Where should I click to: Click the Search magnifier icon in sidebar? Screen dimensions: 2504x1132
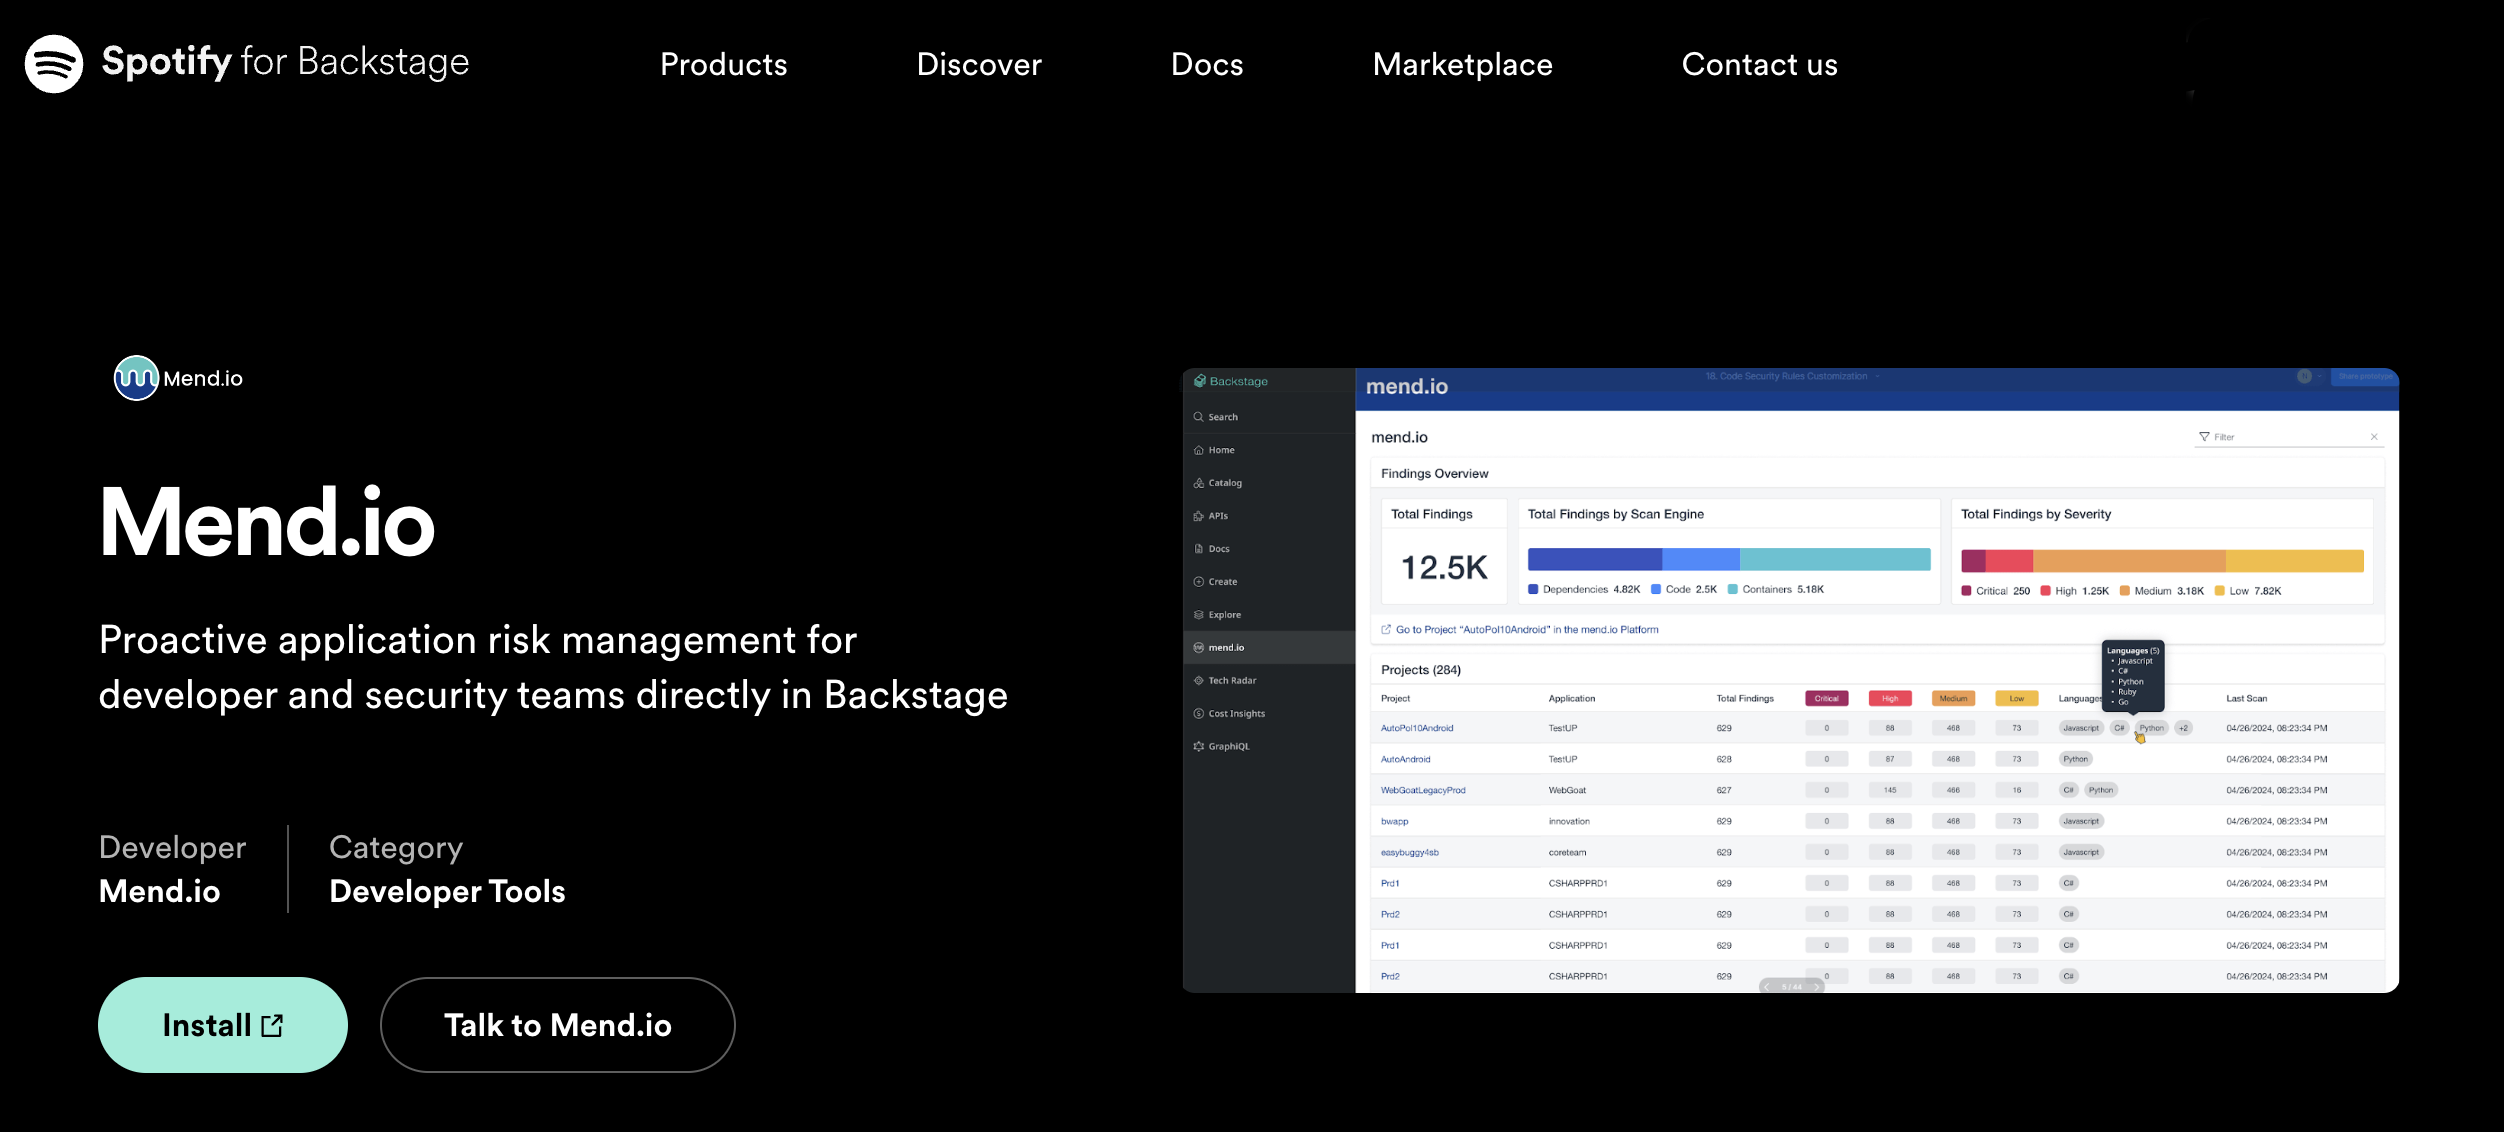coord(1198,417)
